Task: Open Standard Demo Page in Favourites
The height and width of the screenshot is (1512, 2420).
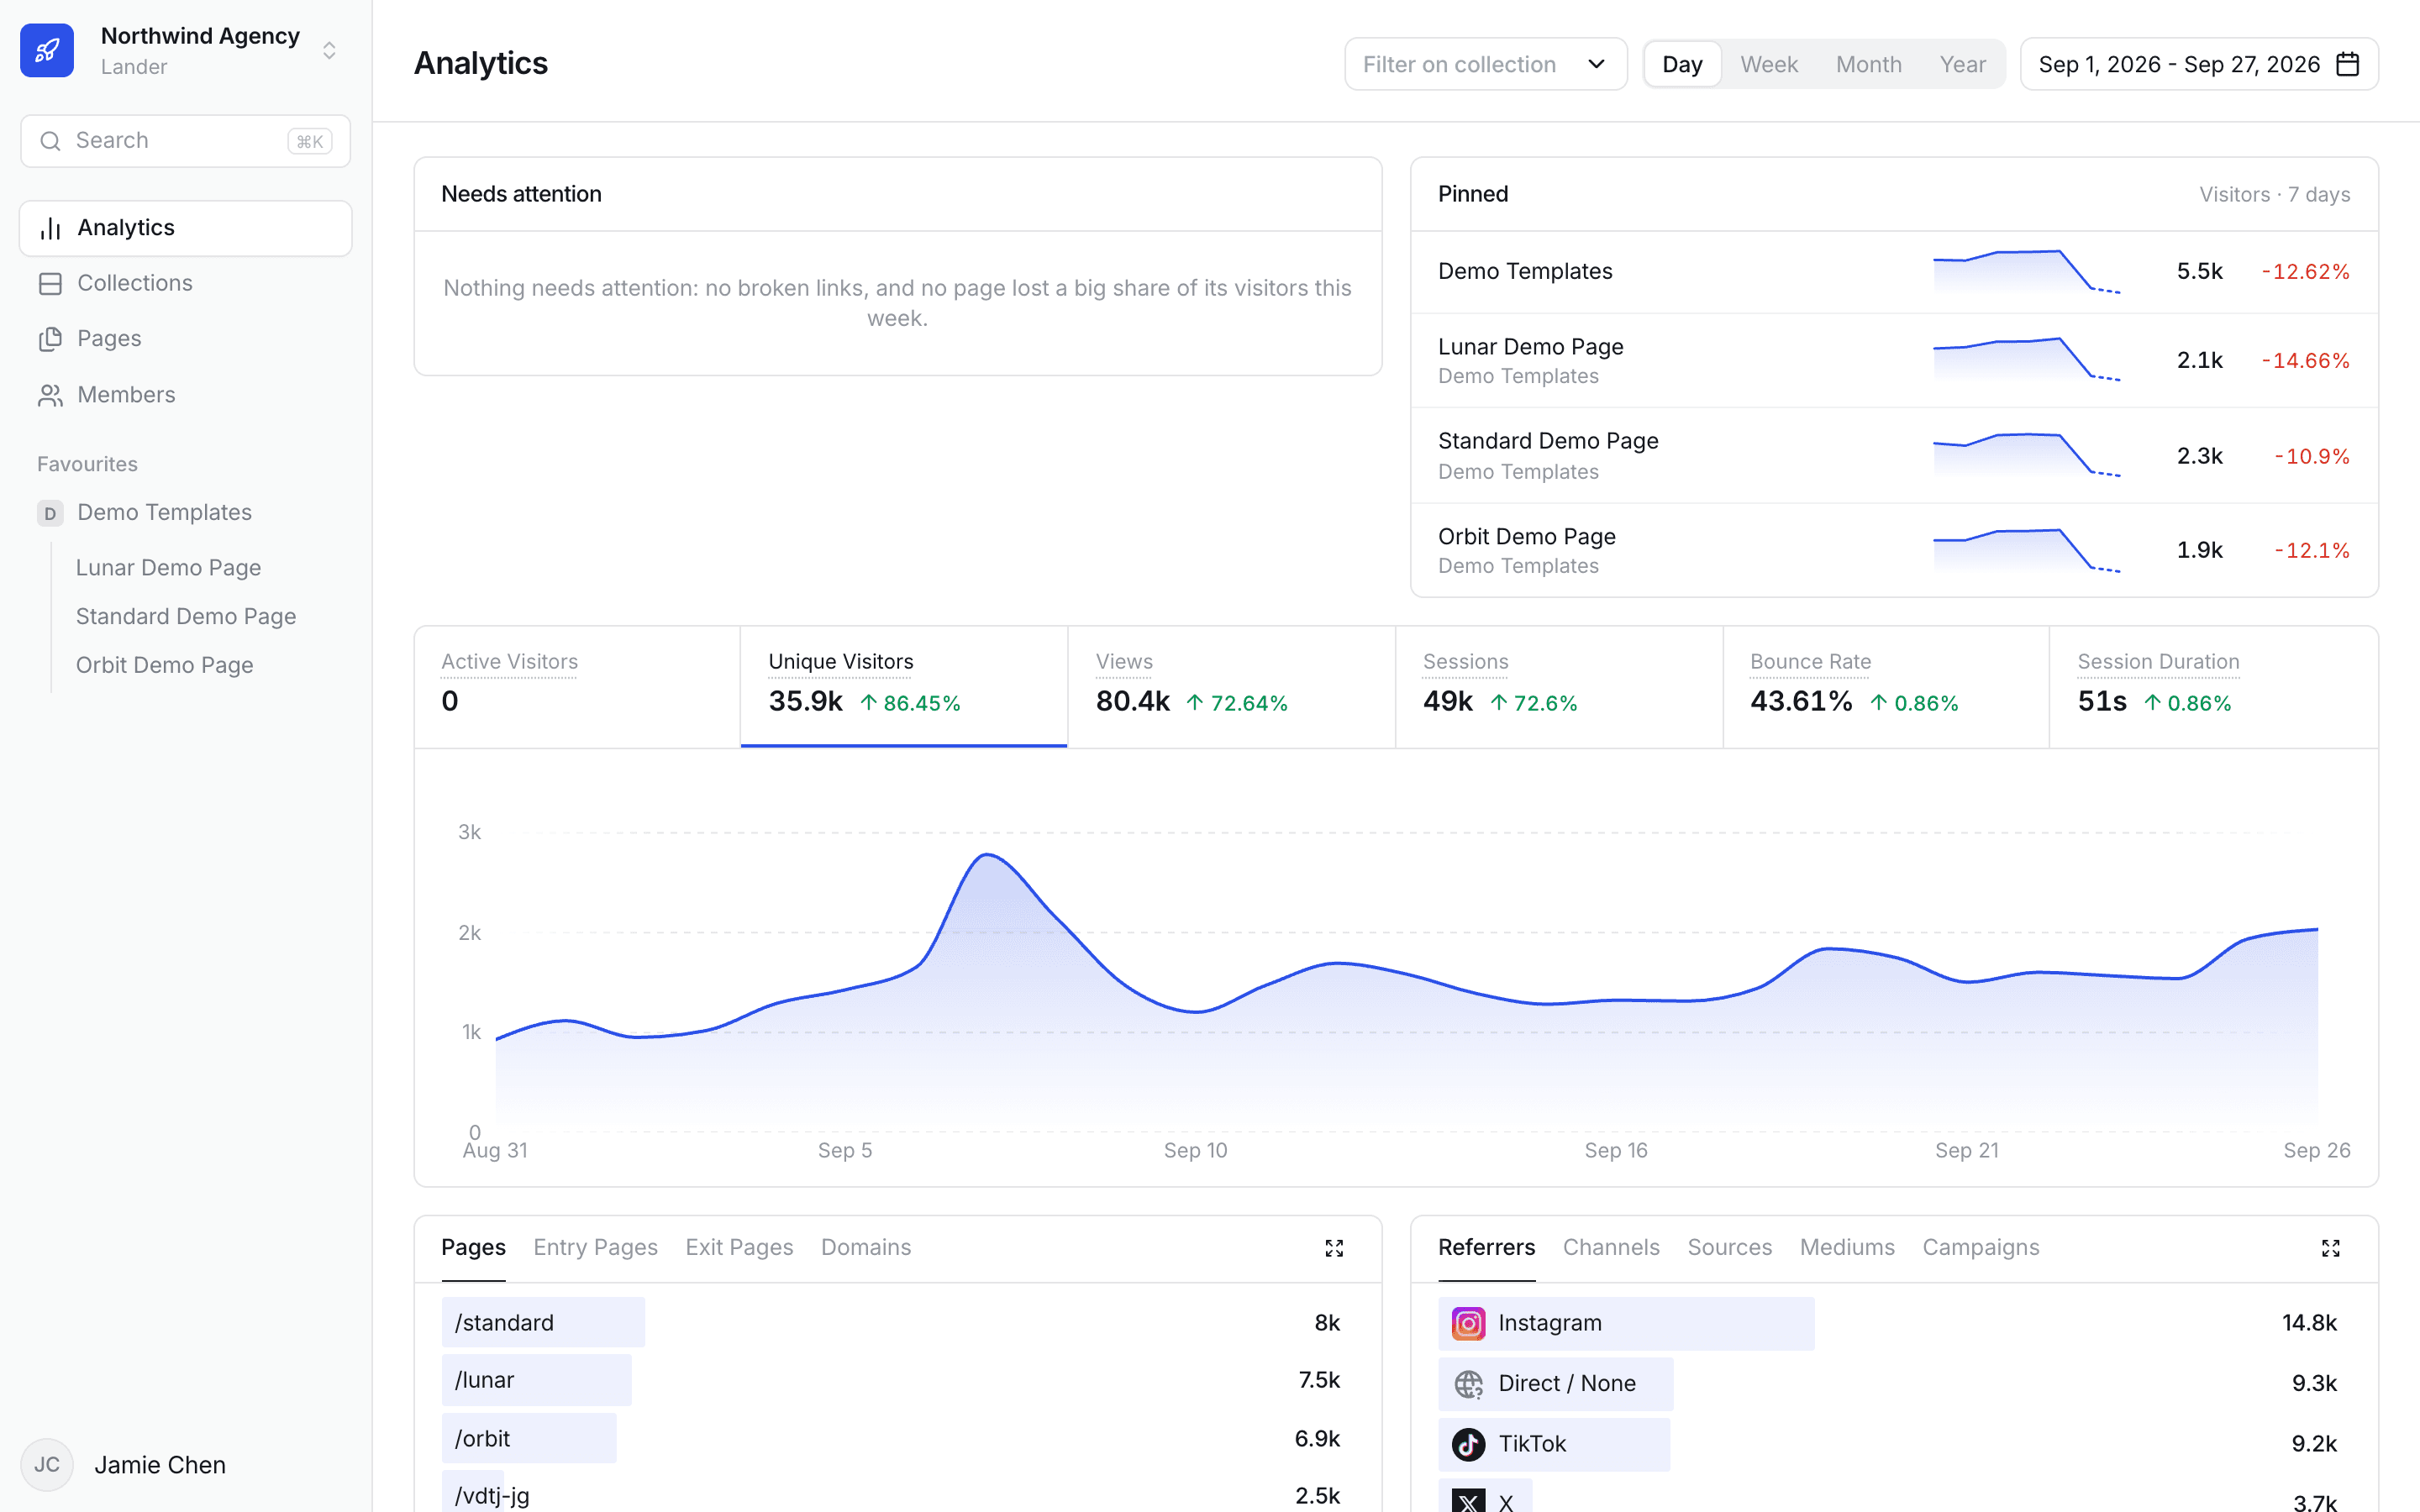Action: (186, 616)
